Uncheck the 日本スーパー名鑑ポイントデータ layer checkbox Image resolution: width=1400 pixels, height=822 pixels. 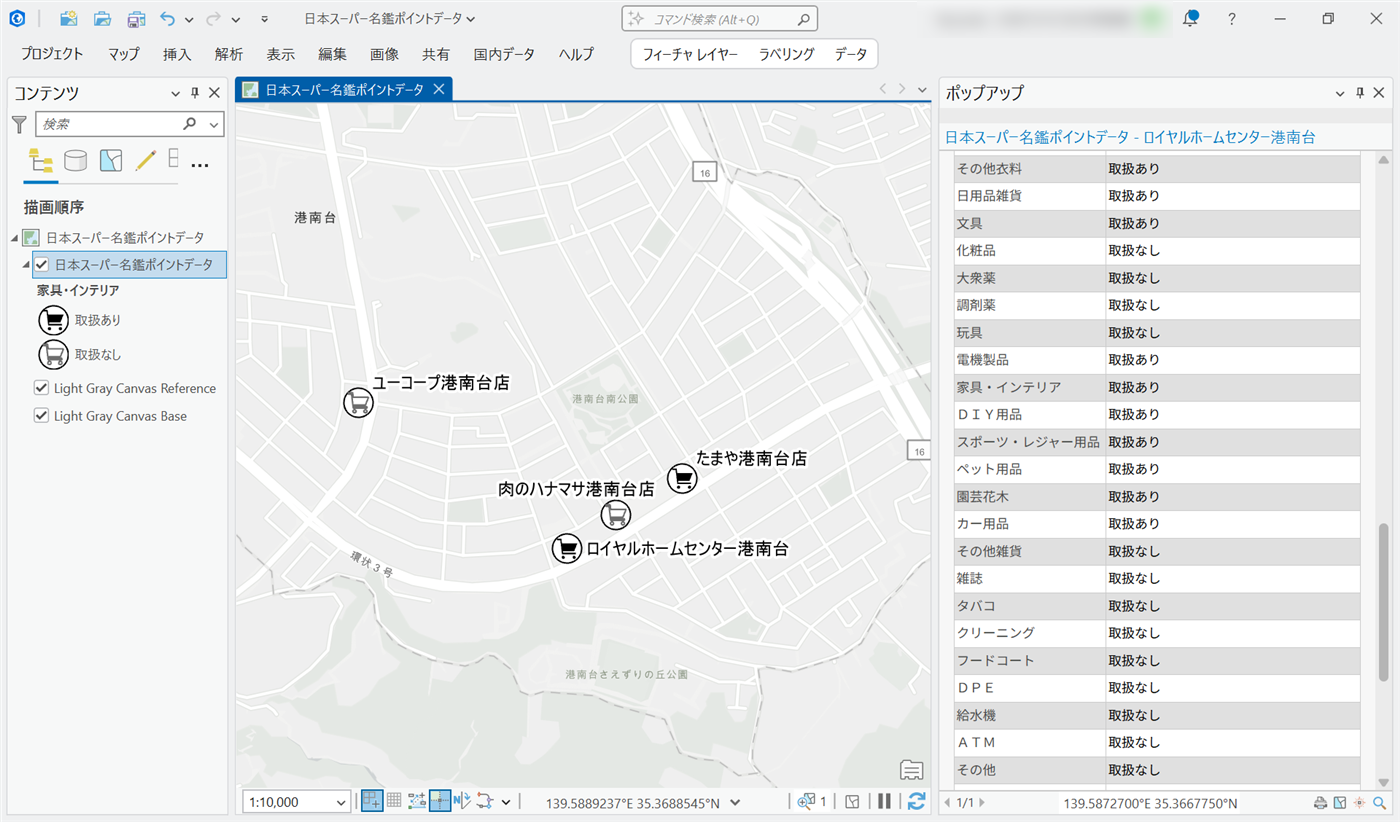[42, 265]
